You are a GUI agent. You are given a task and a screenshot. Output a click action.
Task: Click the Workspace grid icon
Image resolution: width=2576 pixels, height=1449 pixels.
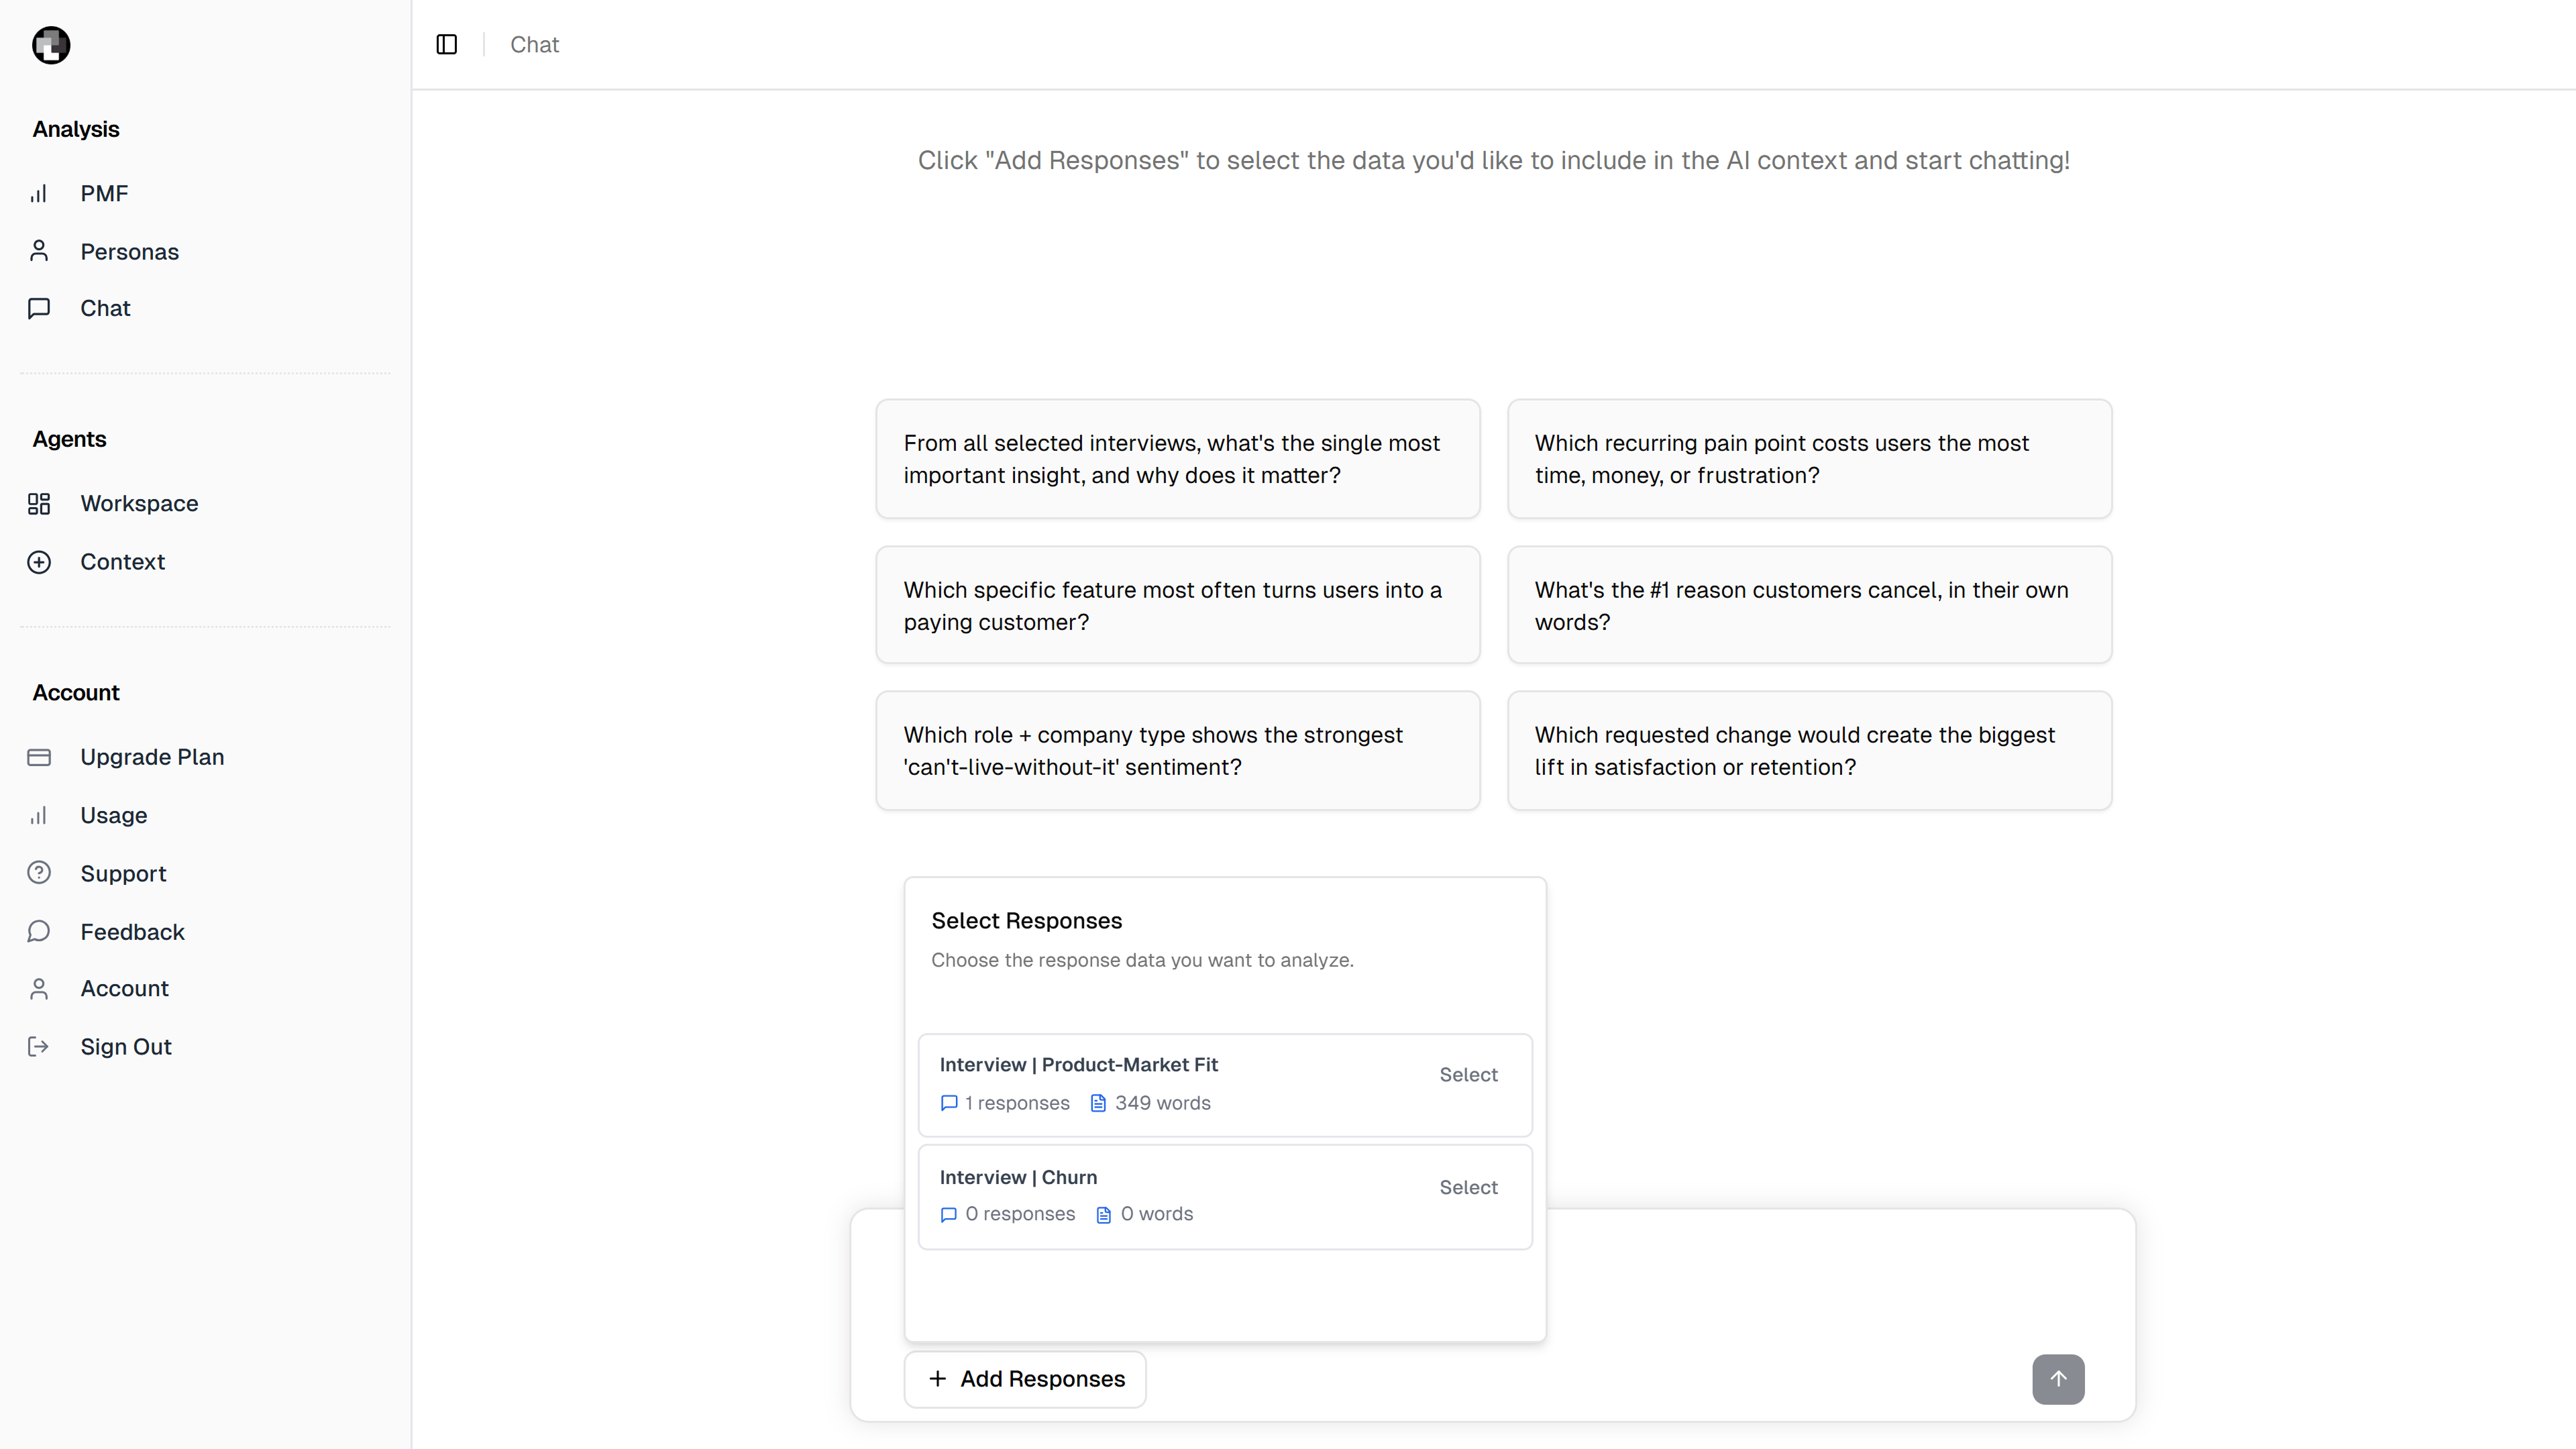[39, 504]
